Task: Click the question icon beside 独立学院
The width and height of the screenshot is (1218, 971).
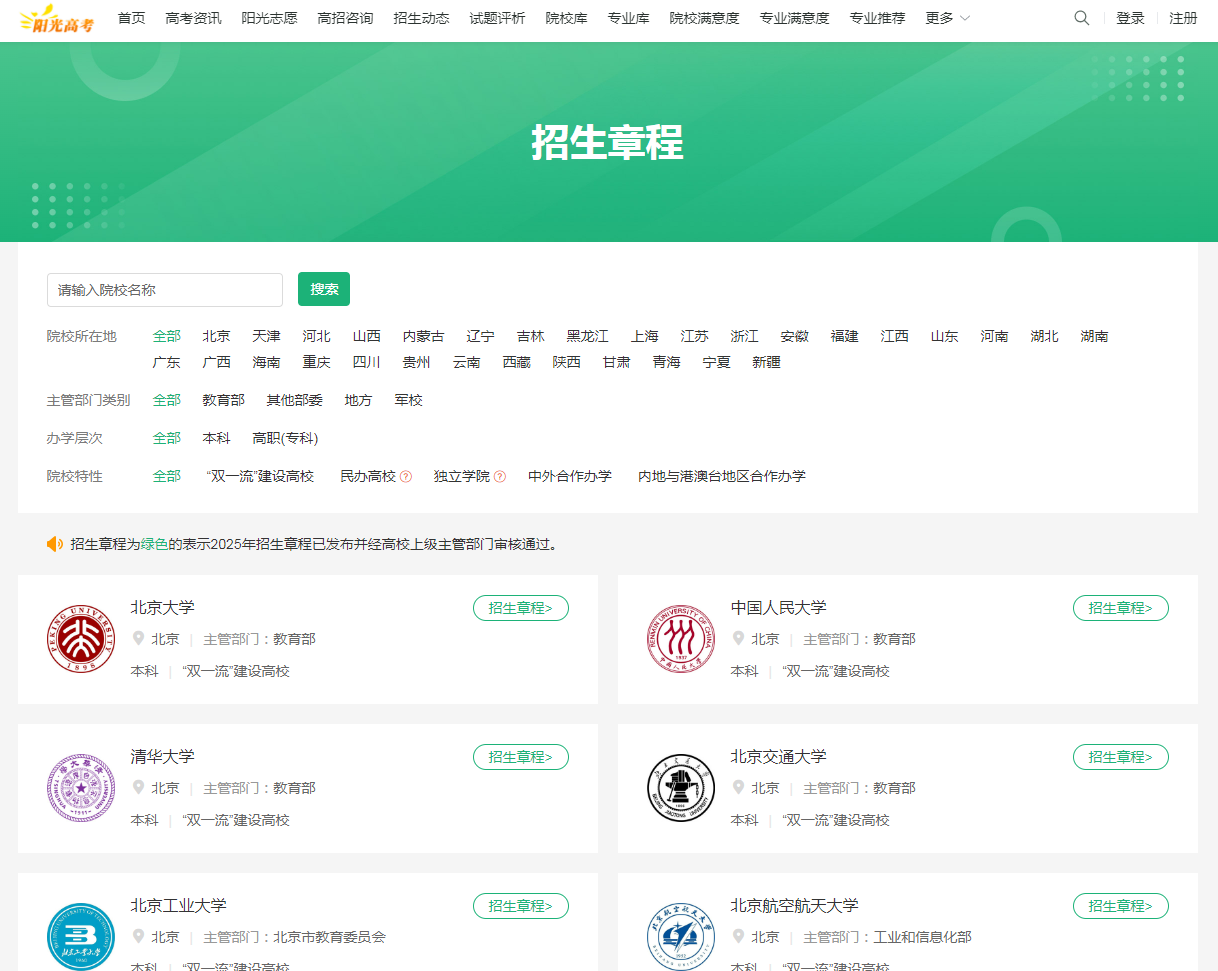Action: pyautogui.click(x=500, y=477)
